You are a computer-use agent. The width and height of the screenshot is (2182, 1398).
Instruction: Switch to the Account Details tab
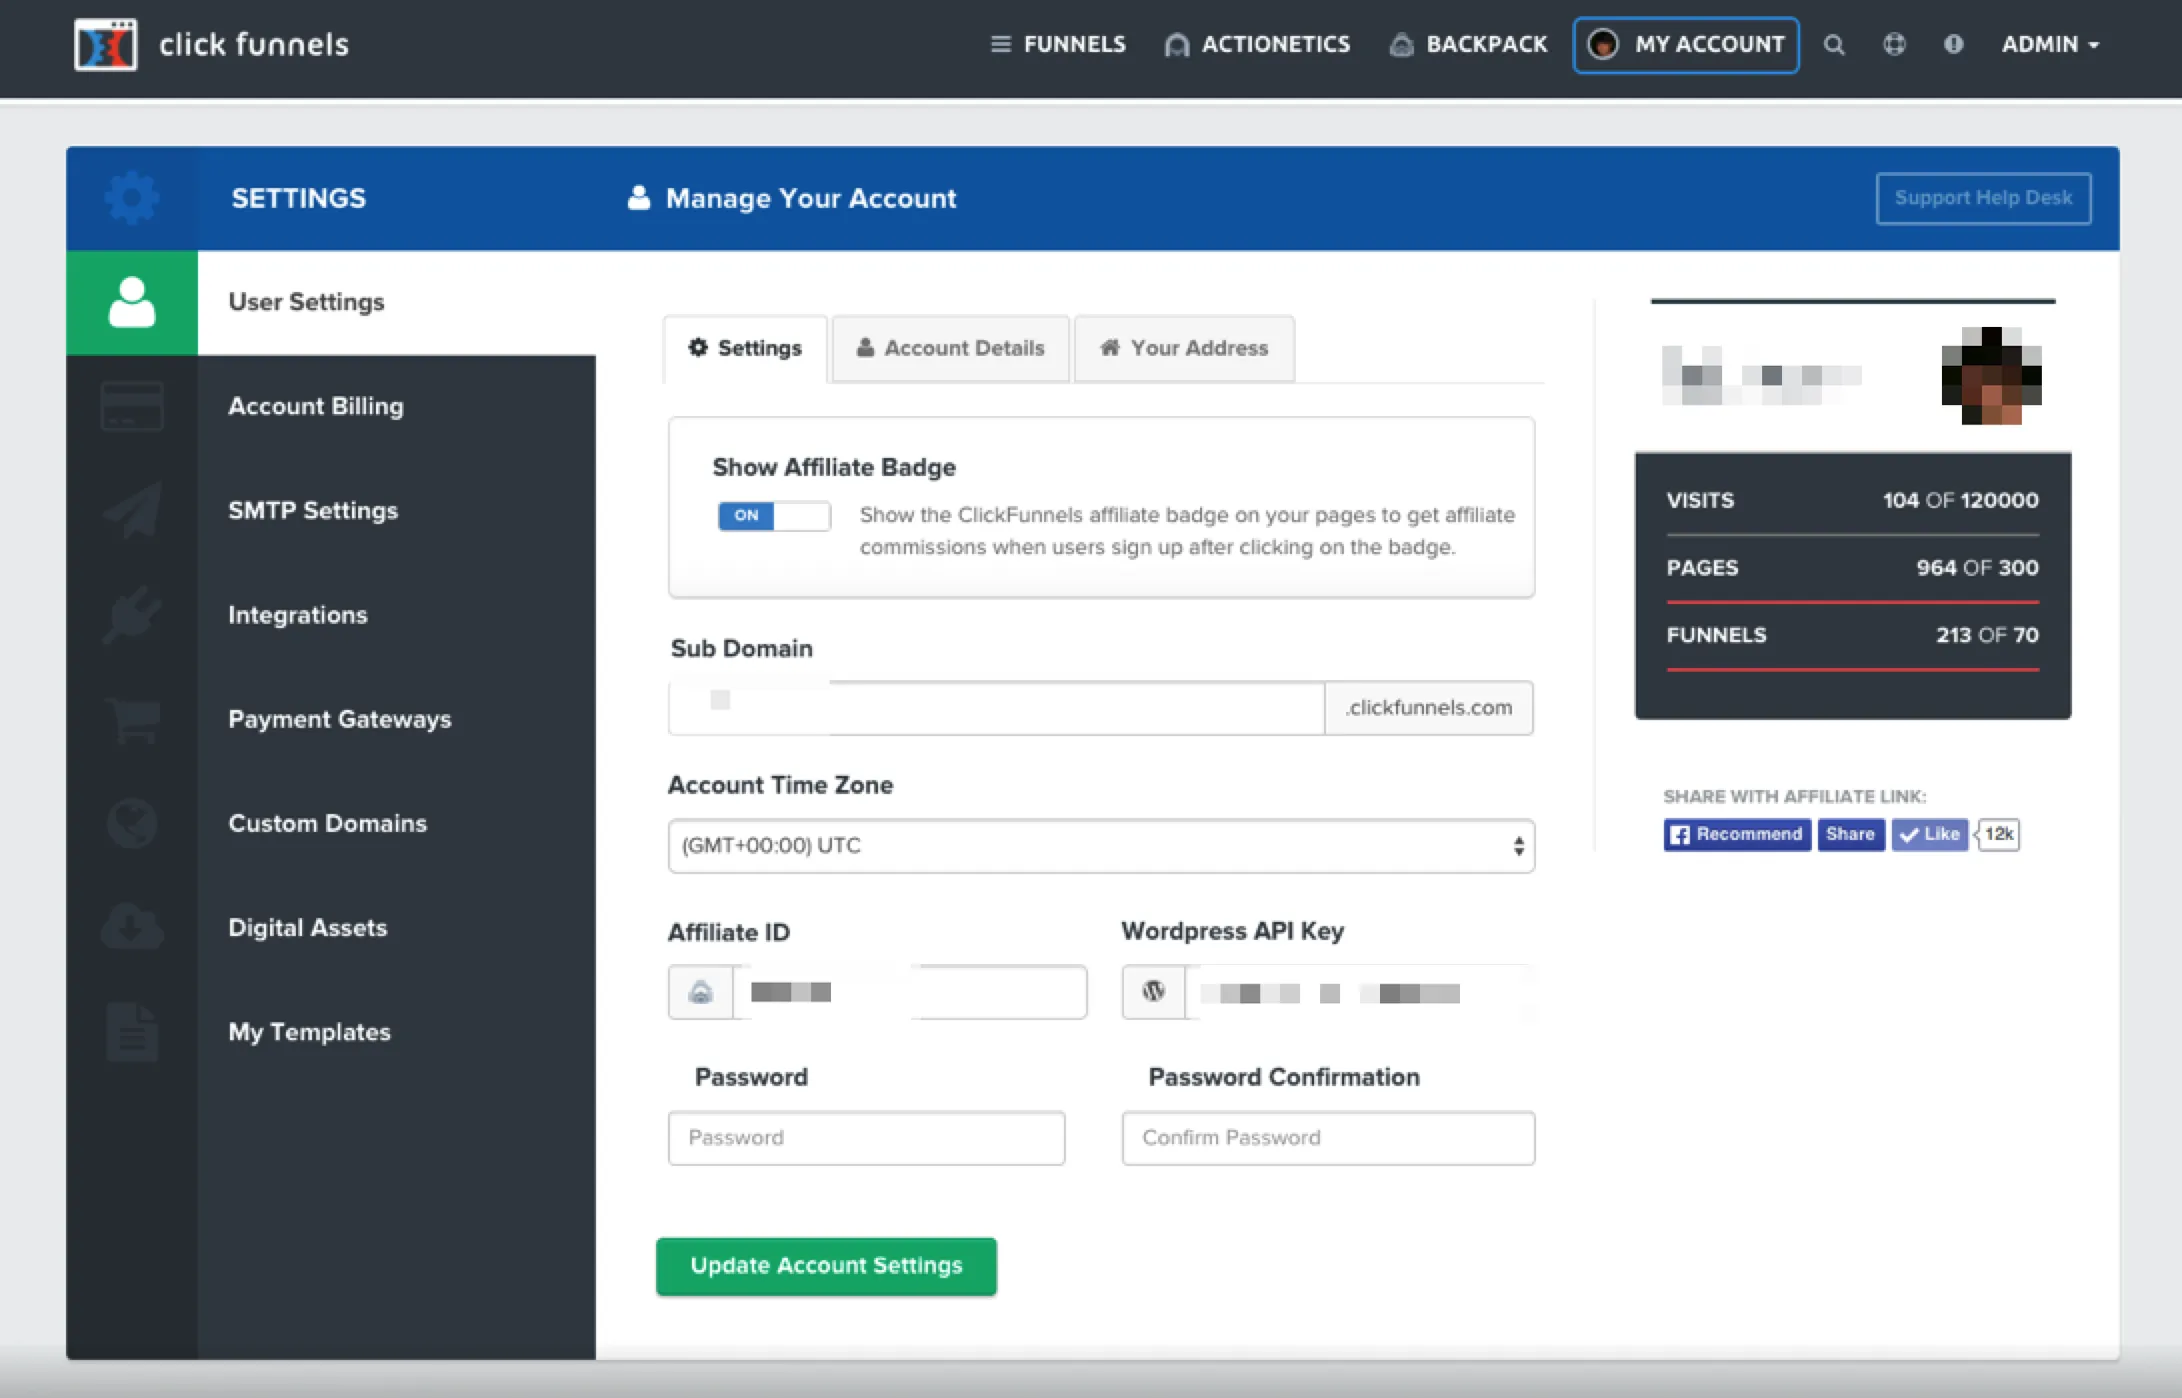tap(950, 348)
